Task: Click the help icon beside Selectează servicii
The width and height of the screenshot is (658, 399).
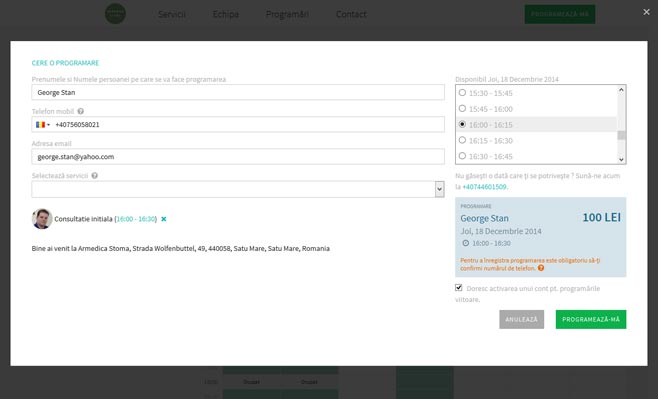Action: [x=95, y=175]
